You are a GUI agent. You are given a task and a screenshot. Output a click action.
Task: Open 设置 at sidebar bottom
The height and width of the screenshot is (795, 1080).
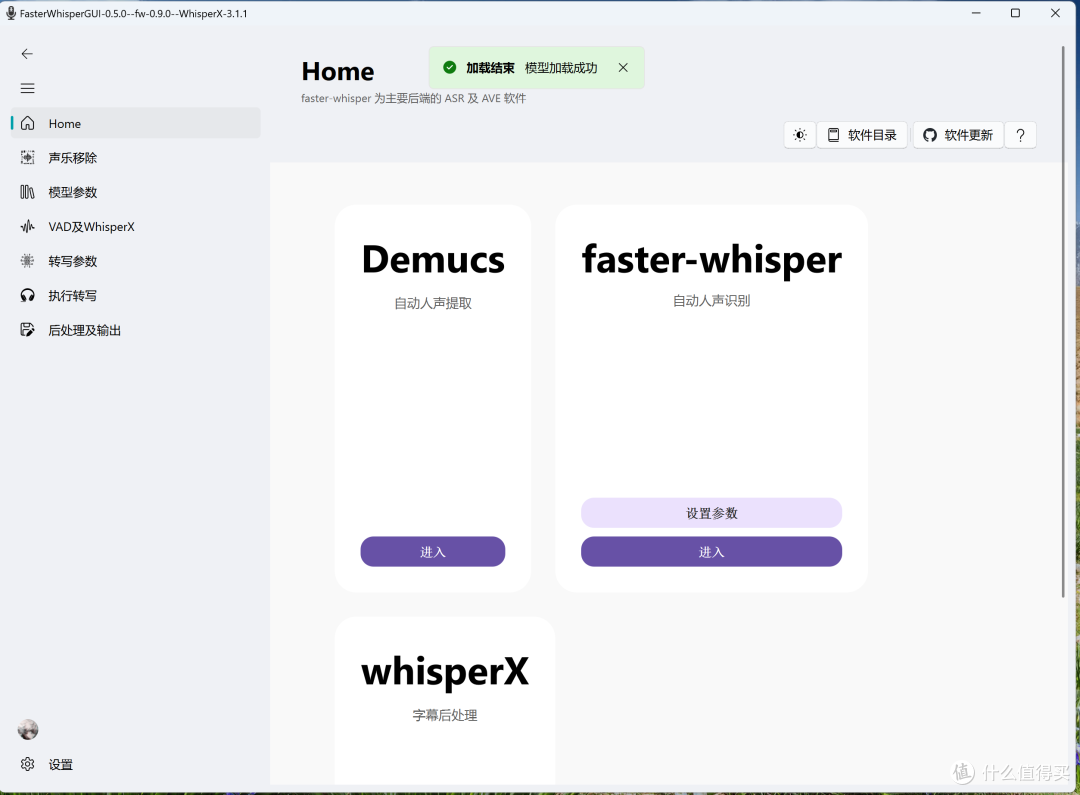pos(136,764)
